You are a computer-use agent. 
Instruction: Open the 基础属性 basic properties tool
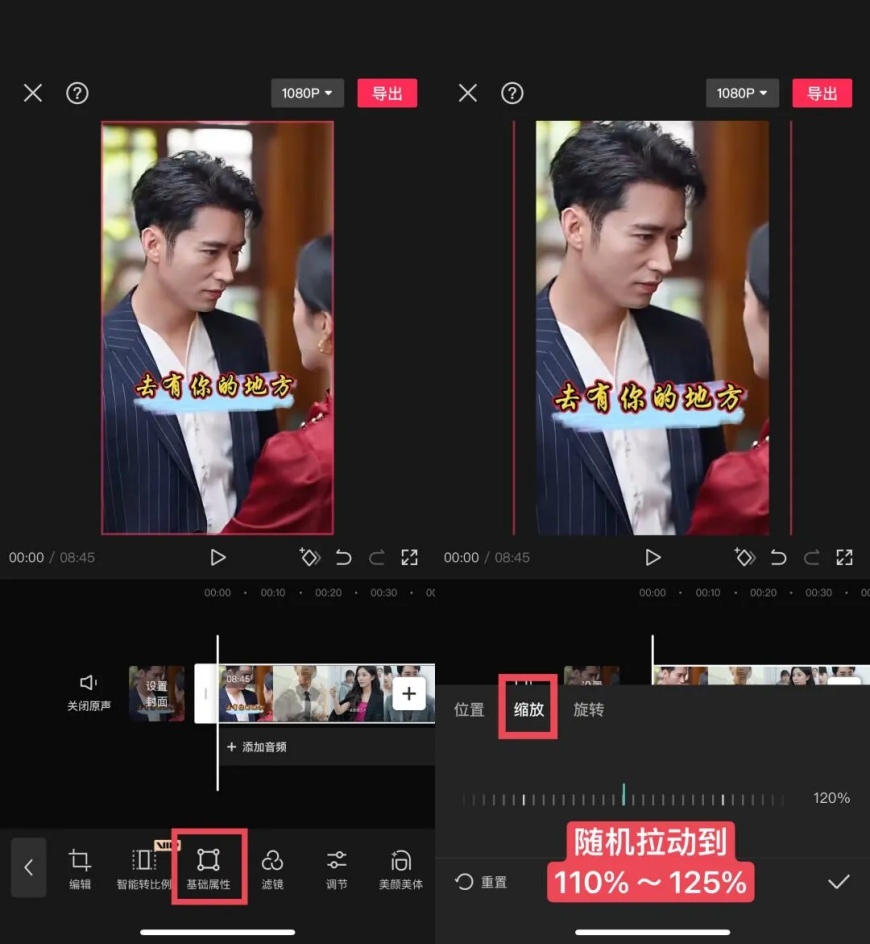point(208,869)
